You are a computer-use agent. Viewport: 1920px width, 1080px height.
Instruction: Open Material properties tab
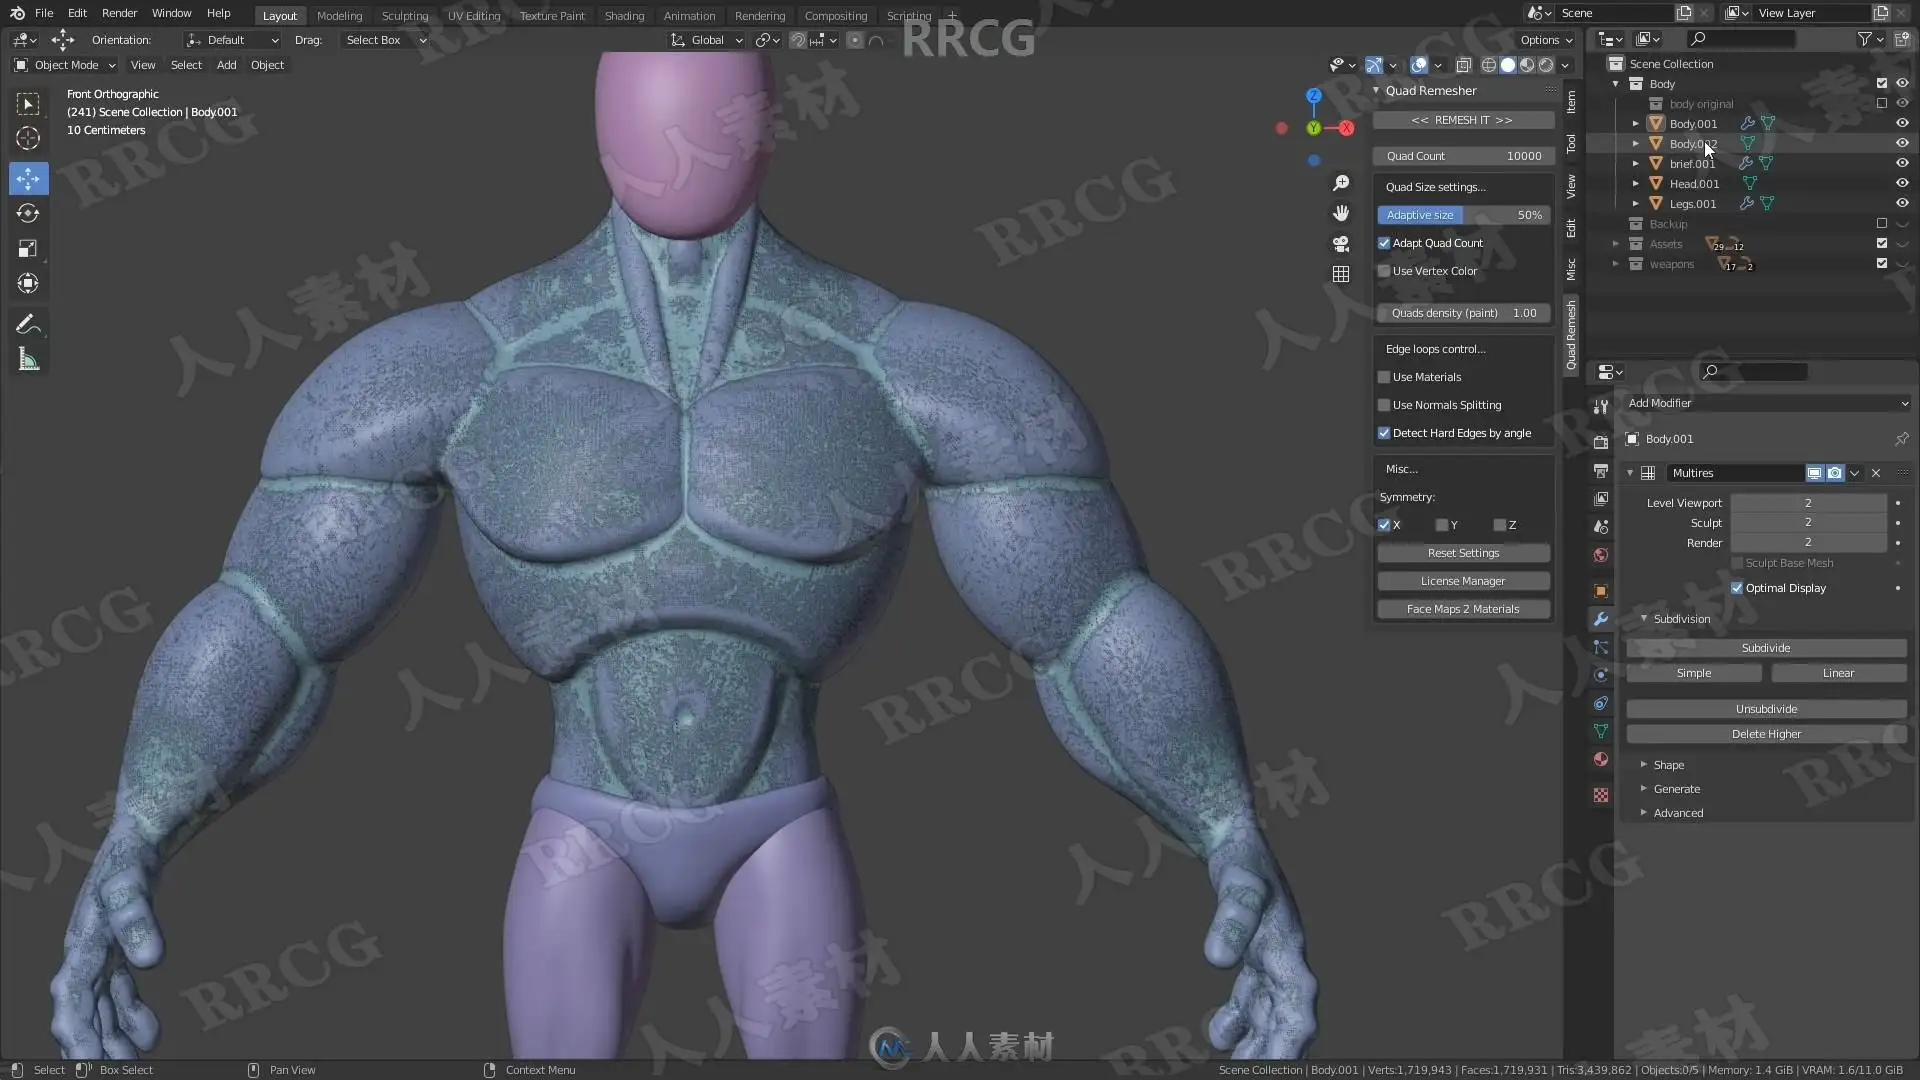click(1601, 759)
